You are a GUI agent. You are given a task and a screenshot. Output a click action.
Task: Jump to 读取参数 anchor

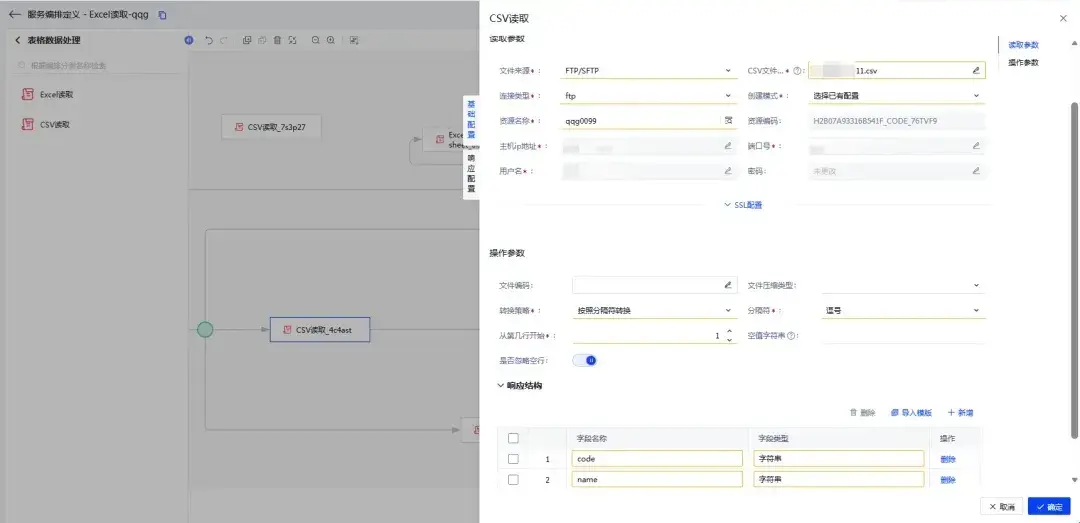point(1023,45)
